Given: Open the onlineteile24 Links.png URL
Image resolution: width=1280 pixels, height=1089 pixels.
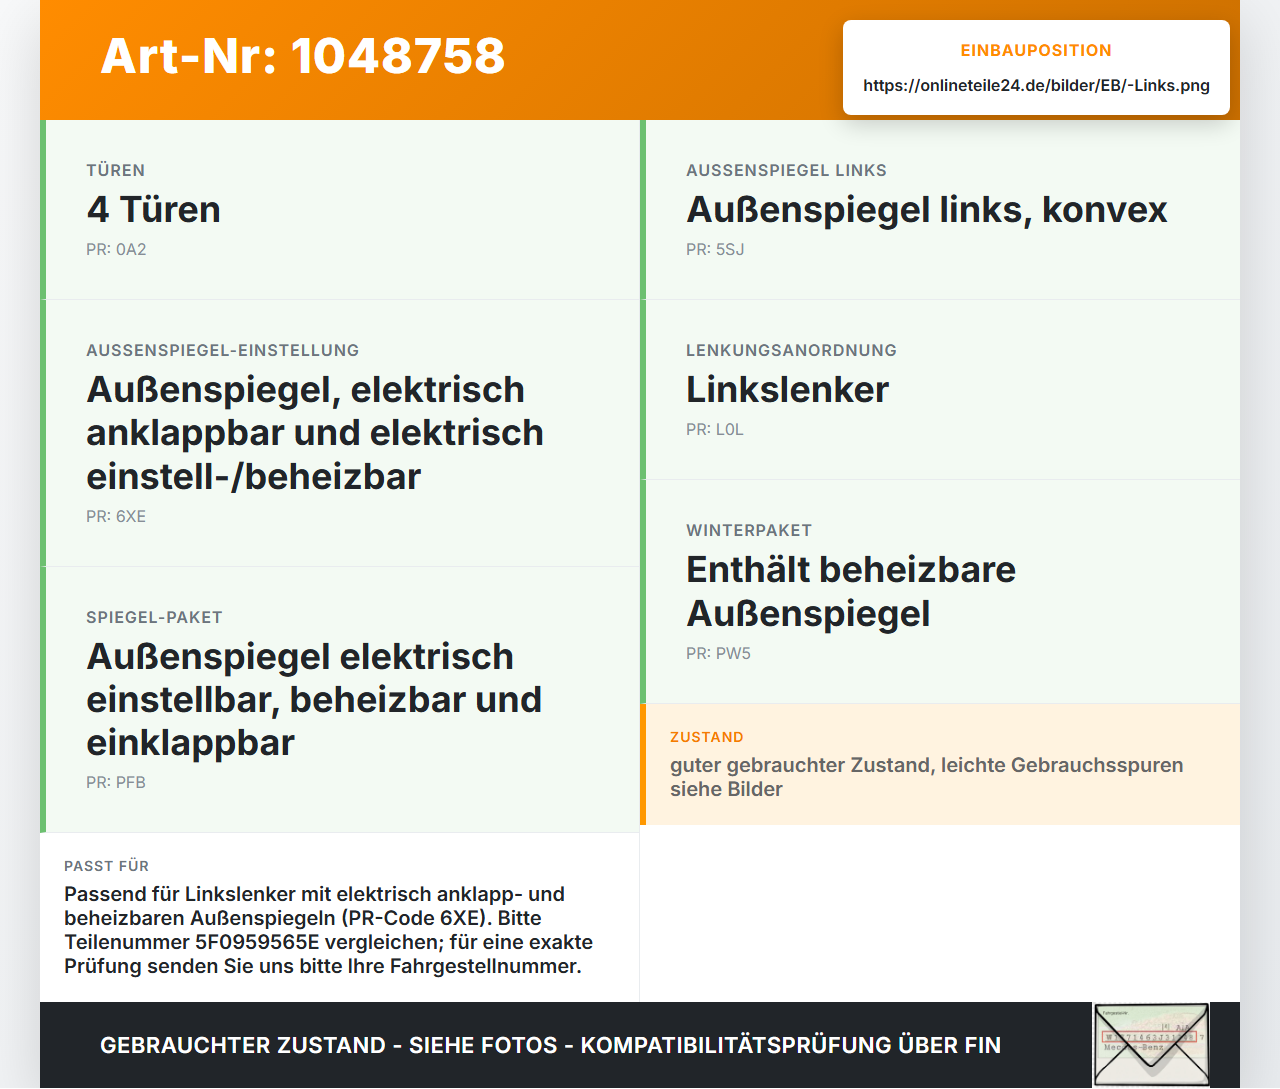Looking at the screenshot, I should pyautogui.click(x=1036, y=86).
